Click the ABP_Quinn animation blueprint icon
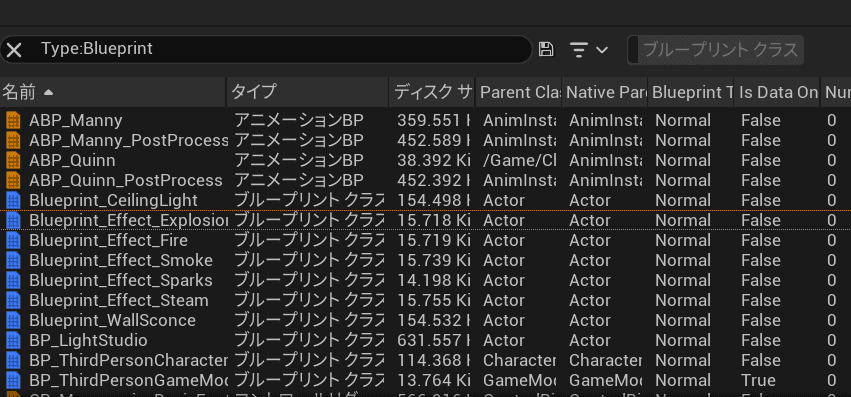Image resolution: width=851 pixels, height=397 pixels. (x=12, y=160)
